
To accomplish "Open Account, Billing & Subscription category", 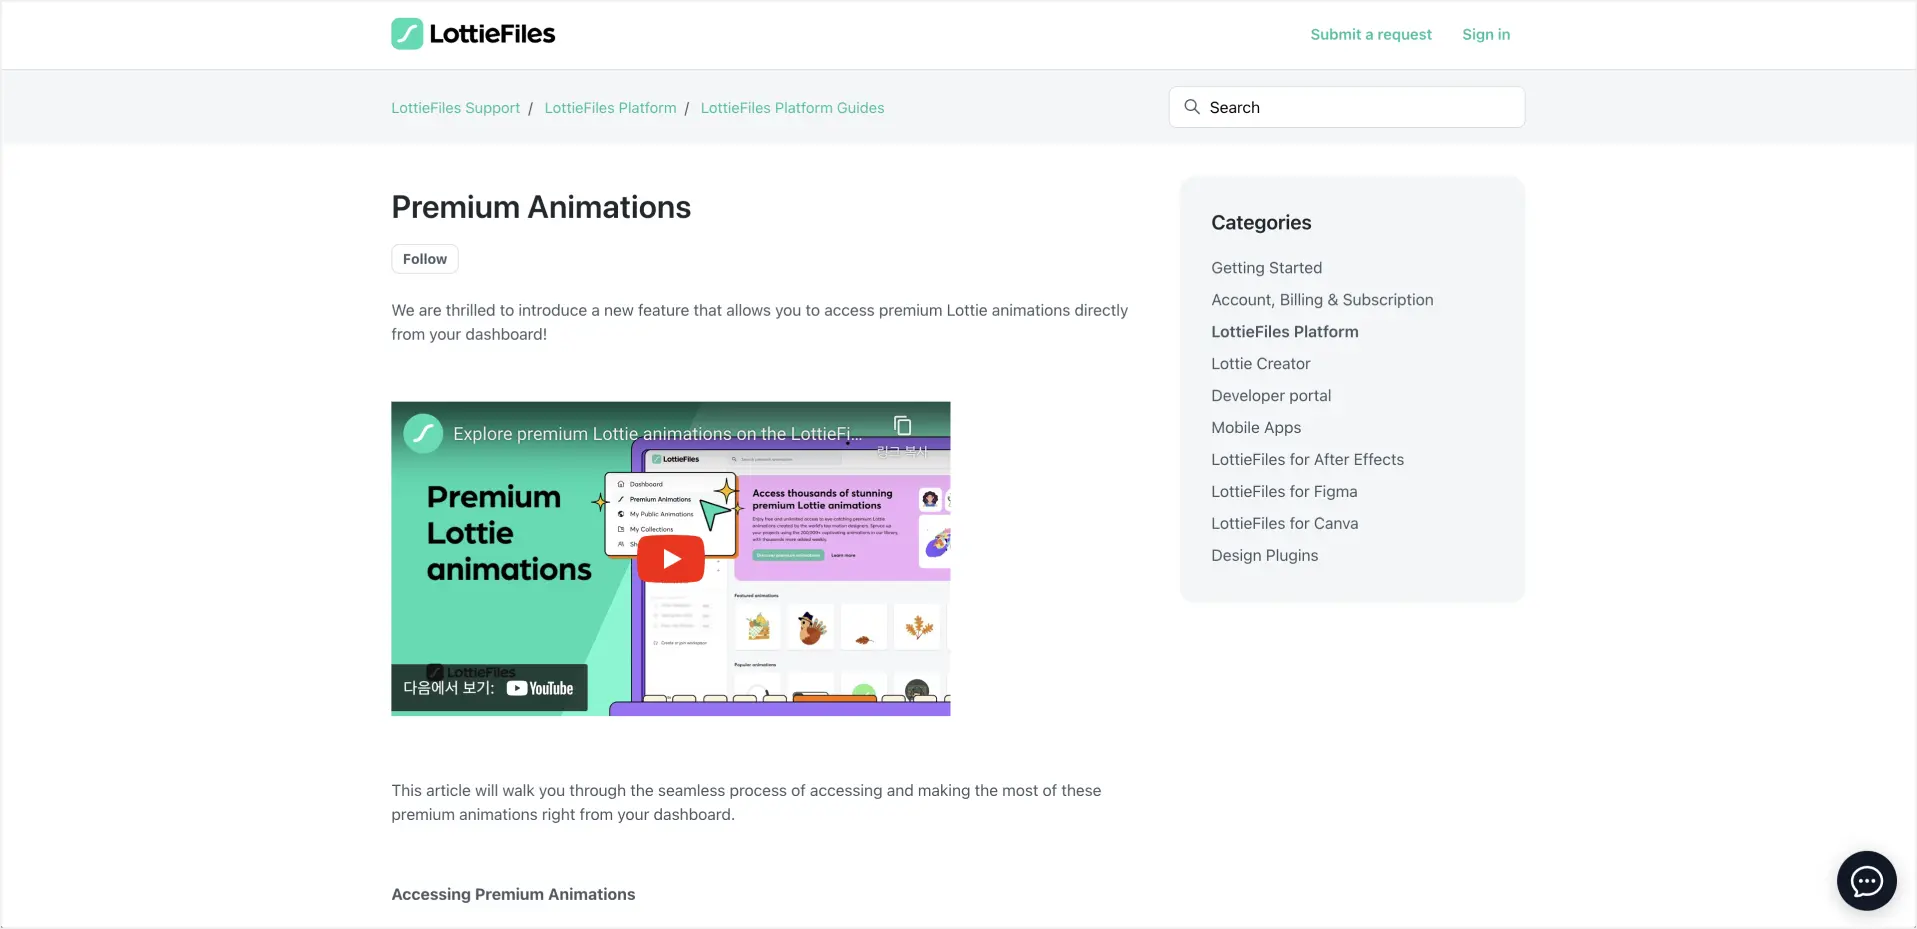I will pos(1322,300).
